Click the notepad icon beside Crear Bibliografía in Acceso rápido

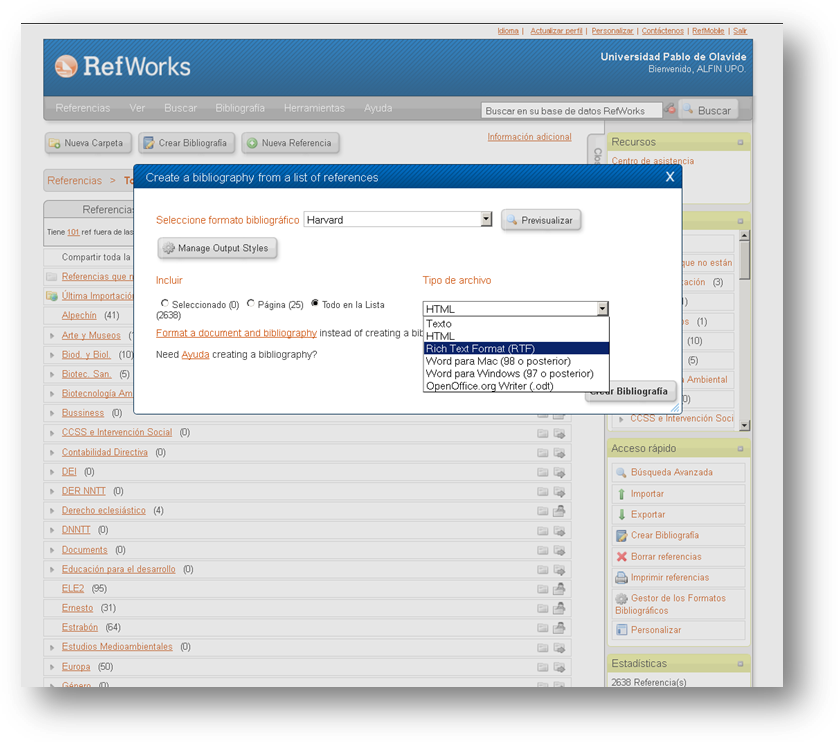coord(621,536)
